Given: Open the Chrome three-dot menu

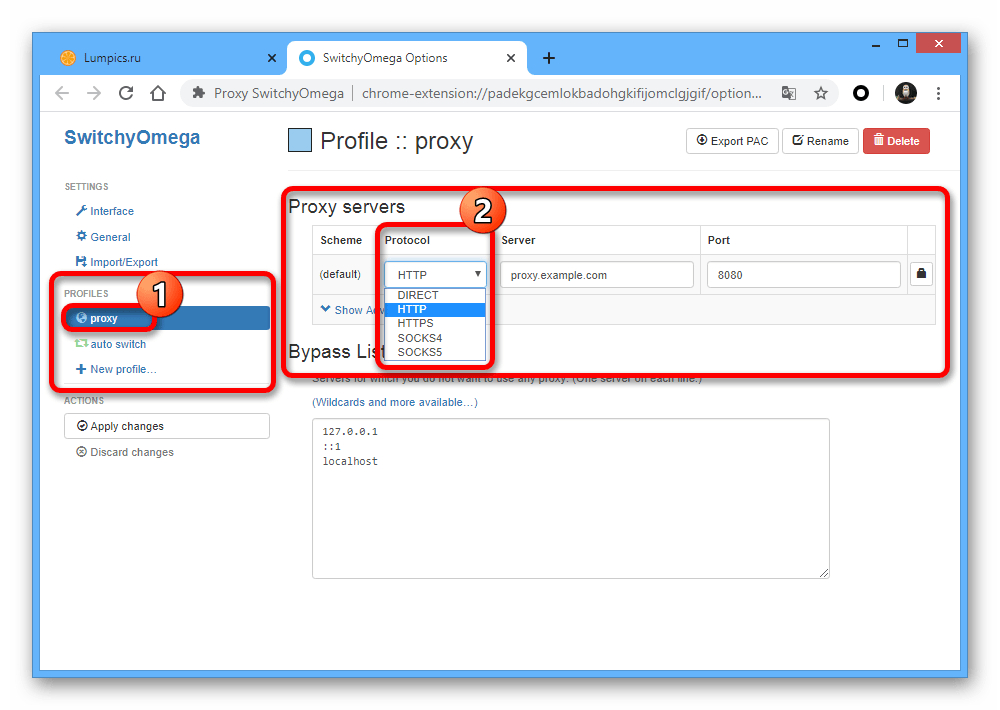Looking at the screenshot, I should point(938,93).
